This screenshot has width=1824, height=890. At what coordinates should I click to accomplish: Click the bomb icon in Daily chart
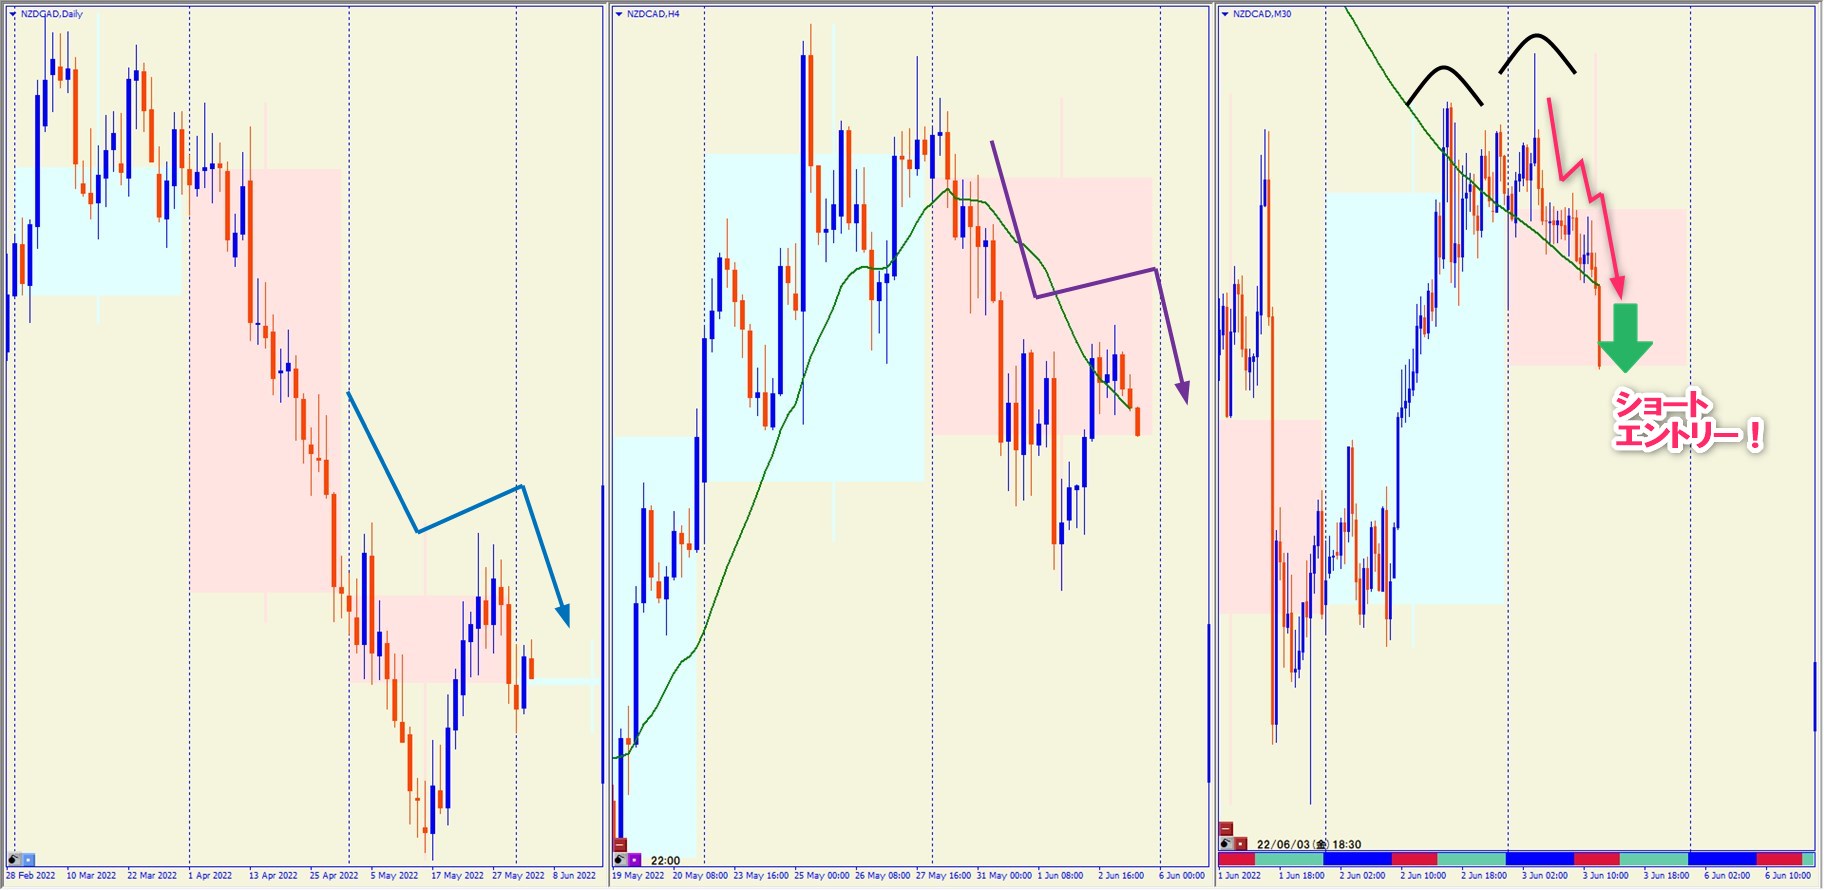click(x=14, y=859)
